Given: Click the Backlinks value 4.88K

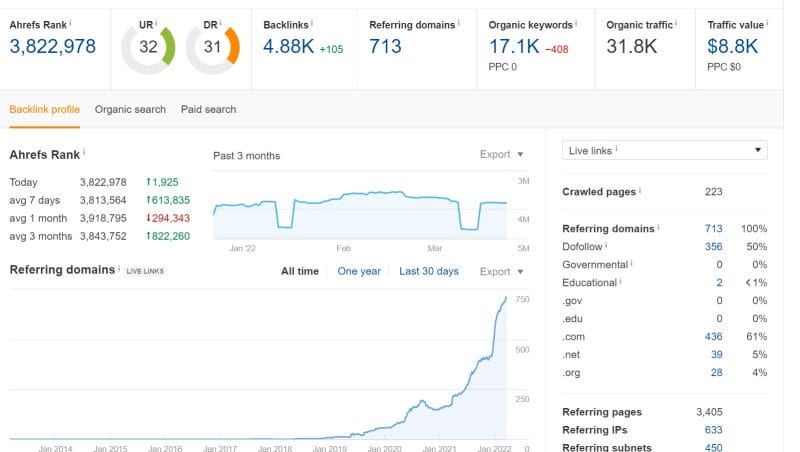Looking at the screenshot, I should tap(288, 46).
